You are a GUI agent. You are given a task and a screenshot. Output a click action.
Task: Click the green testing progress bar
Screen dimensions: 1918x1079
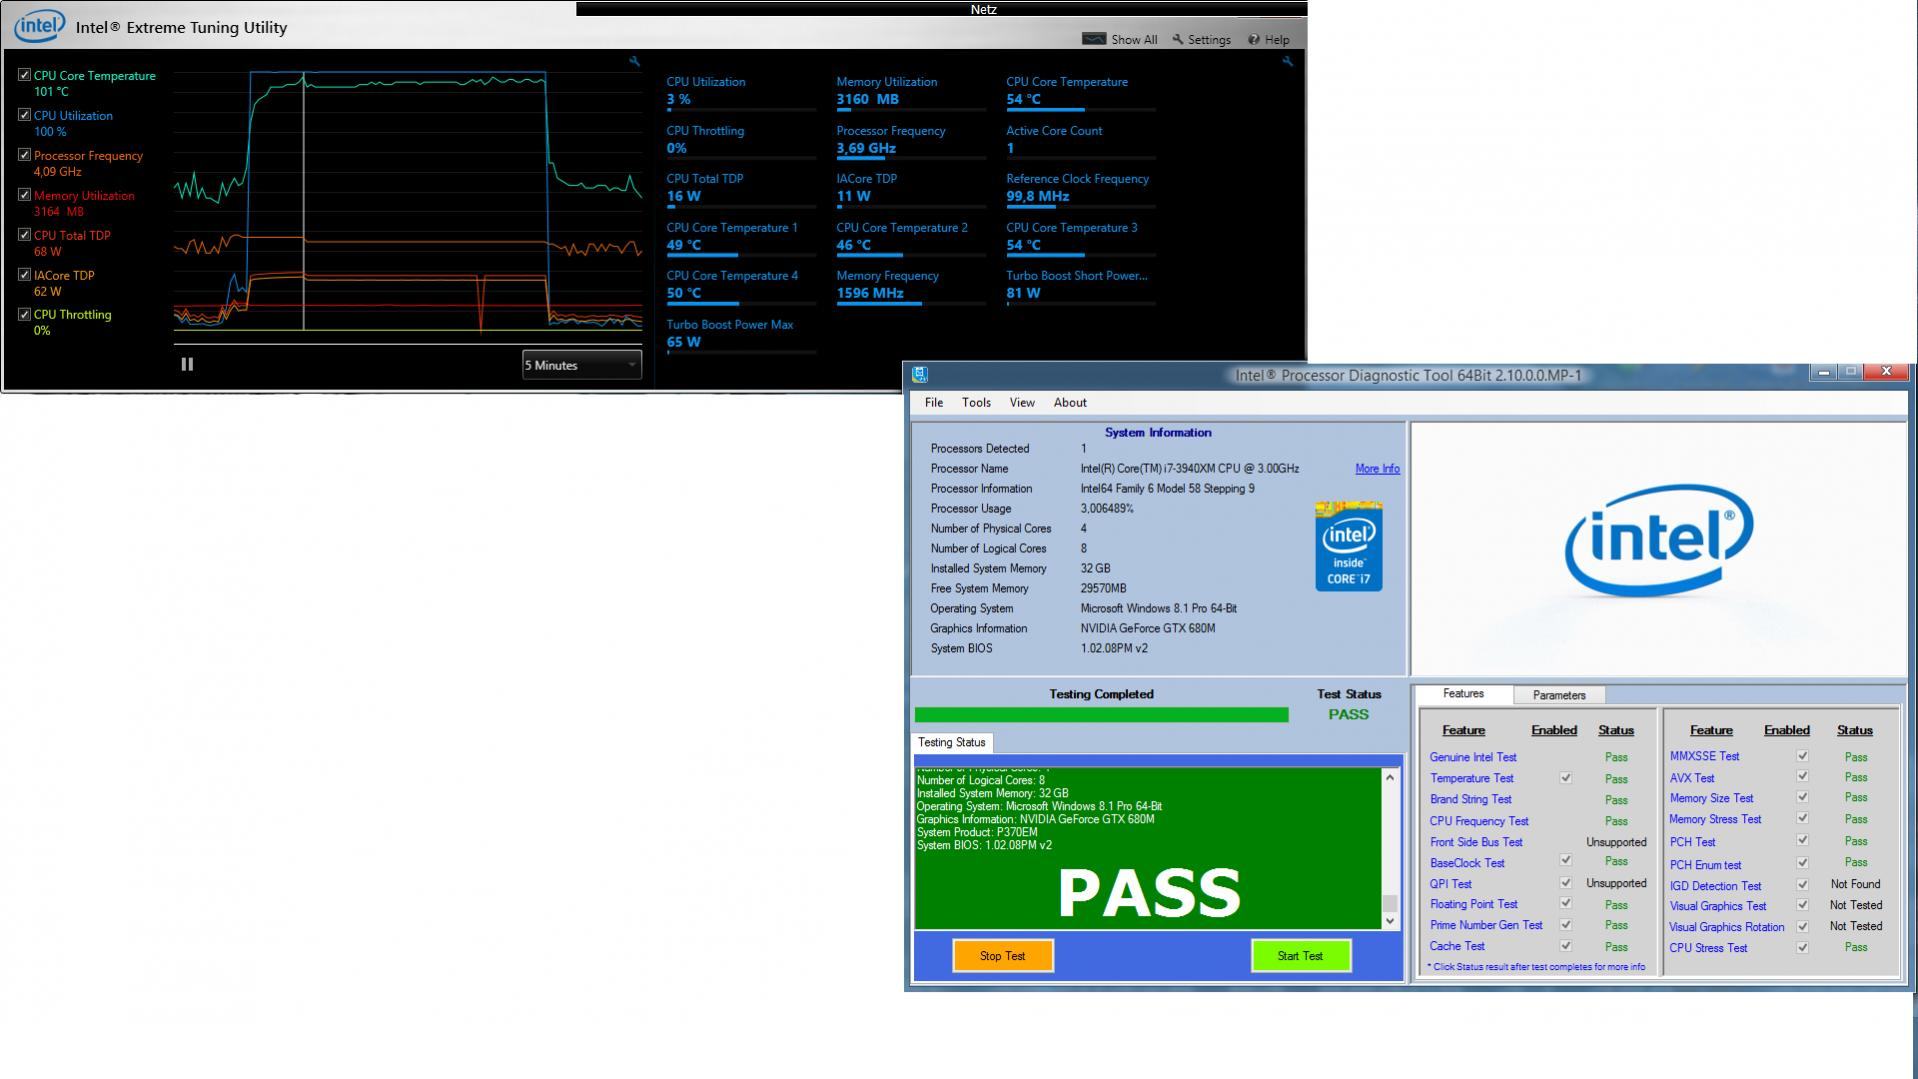1101,715
